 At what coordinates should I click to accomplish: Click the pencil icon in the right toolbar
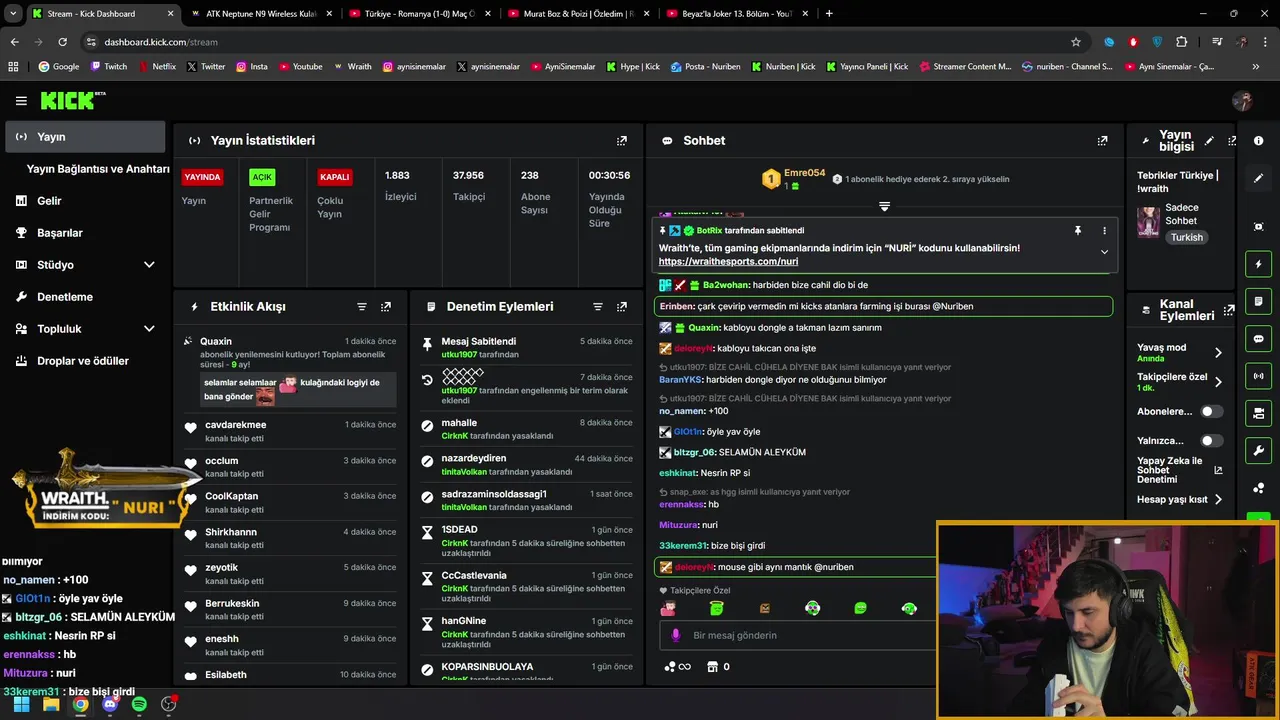click(x=1259, y=178)
